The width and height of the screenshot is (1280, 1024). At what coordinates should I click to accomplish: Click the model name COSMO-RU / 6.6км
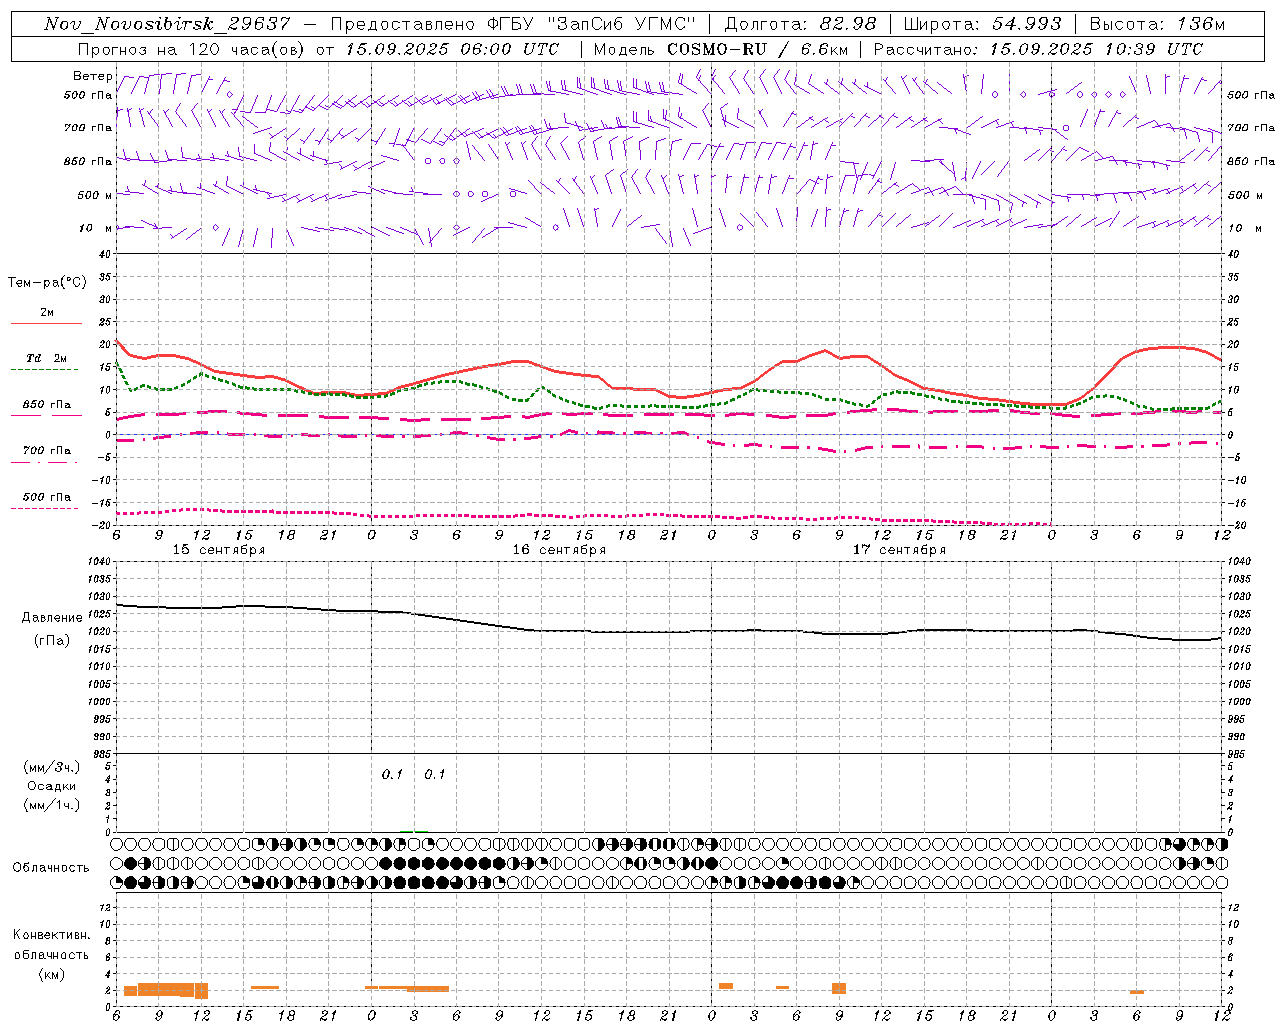(757, 49)
